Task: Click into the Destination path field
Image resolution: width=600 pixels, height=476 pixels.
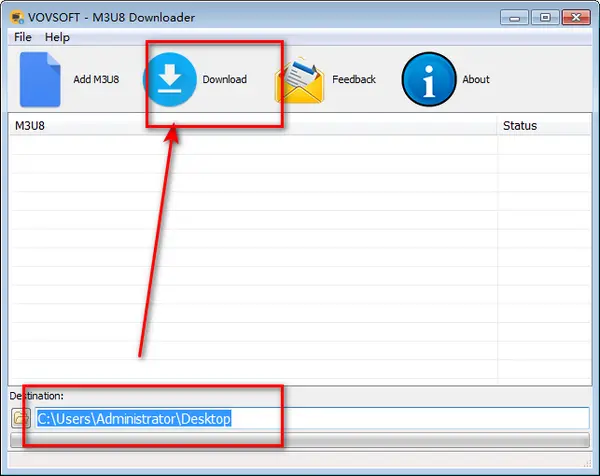Action: tap(312, 418)
